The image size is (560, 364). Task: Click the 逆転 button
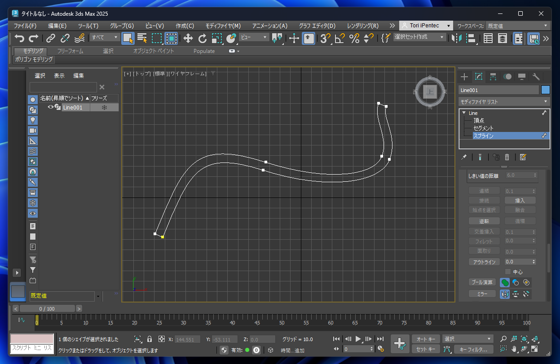point(484,221)
